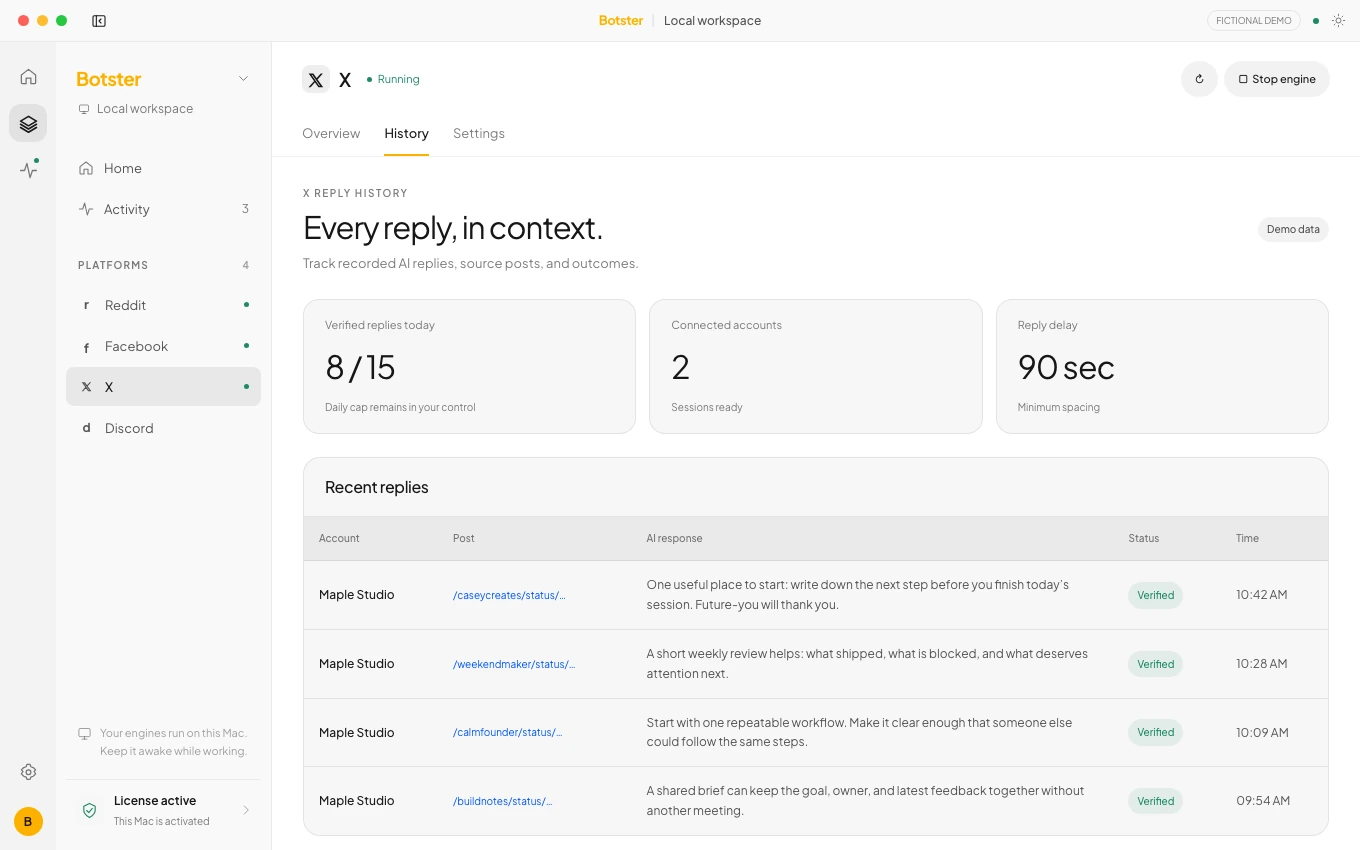Screen dimensions: 1360x850
Task: Select X platform in sidebar
Action: click(x=163, y=387)
